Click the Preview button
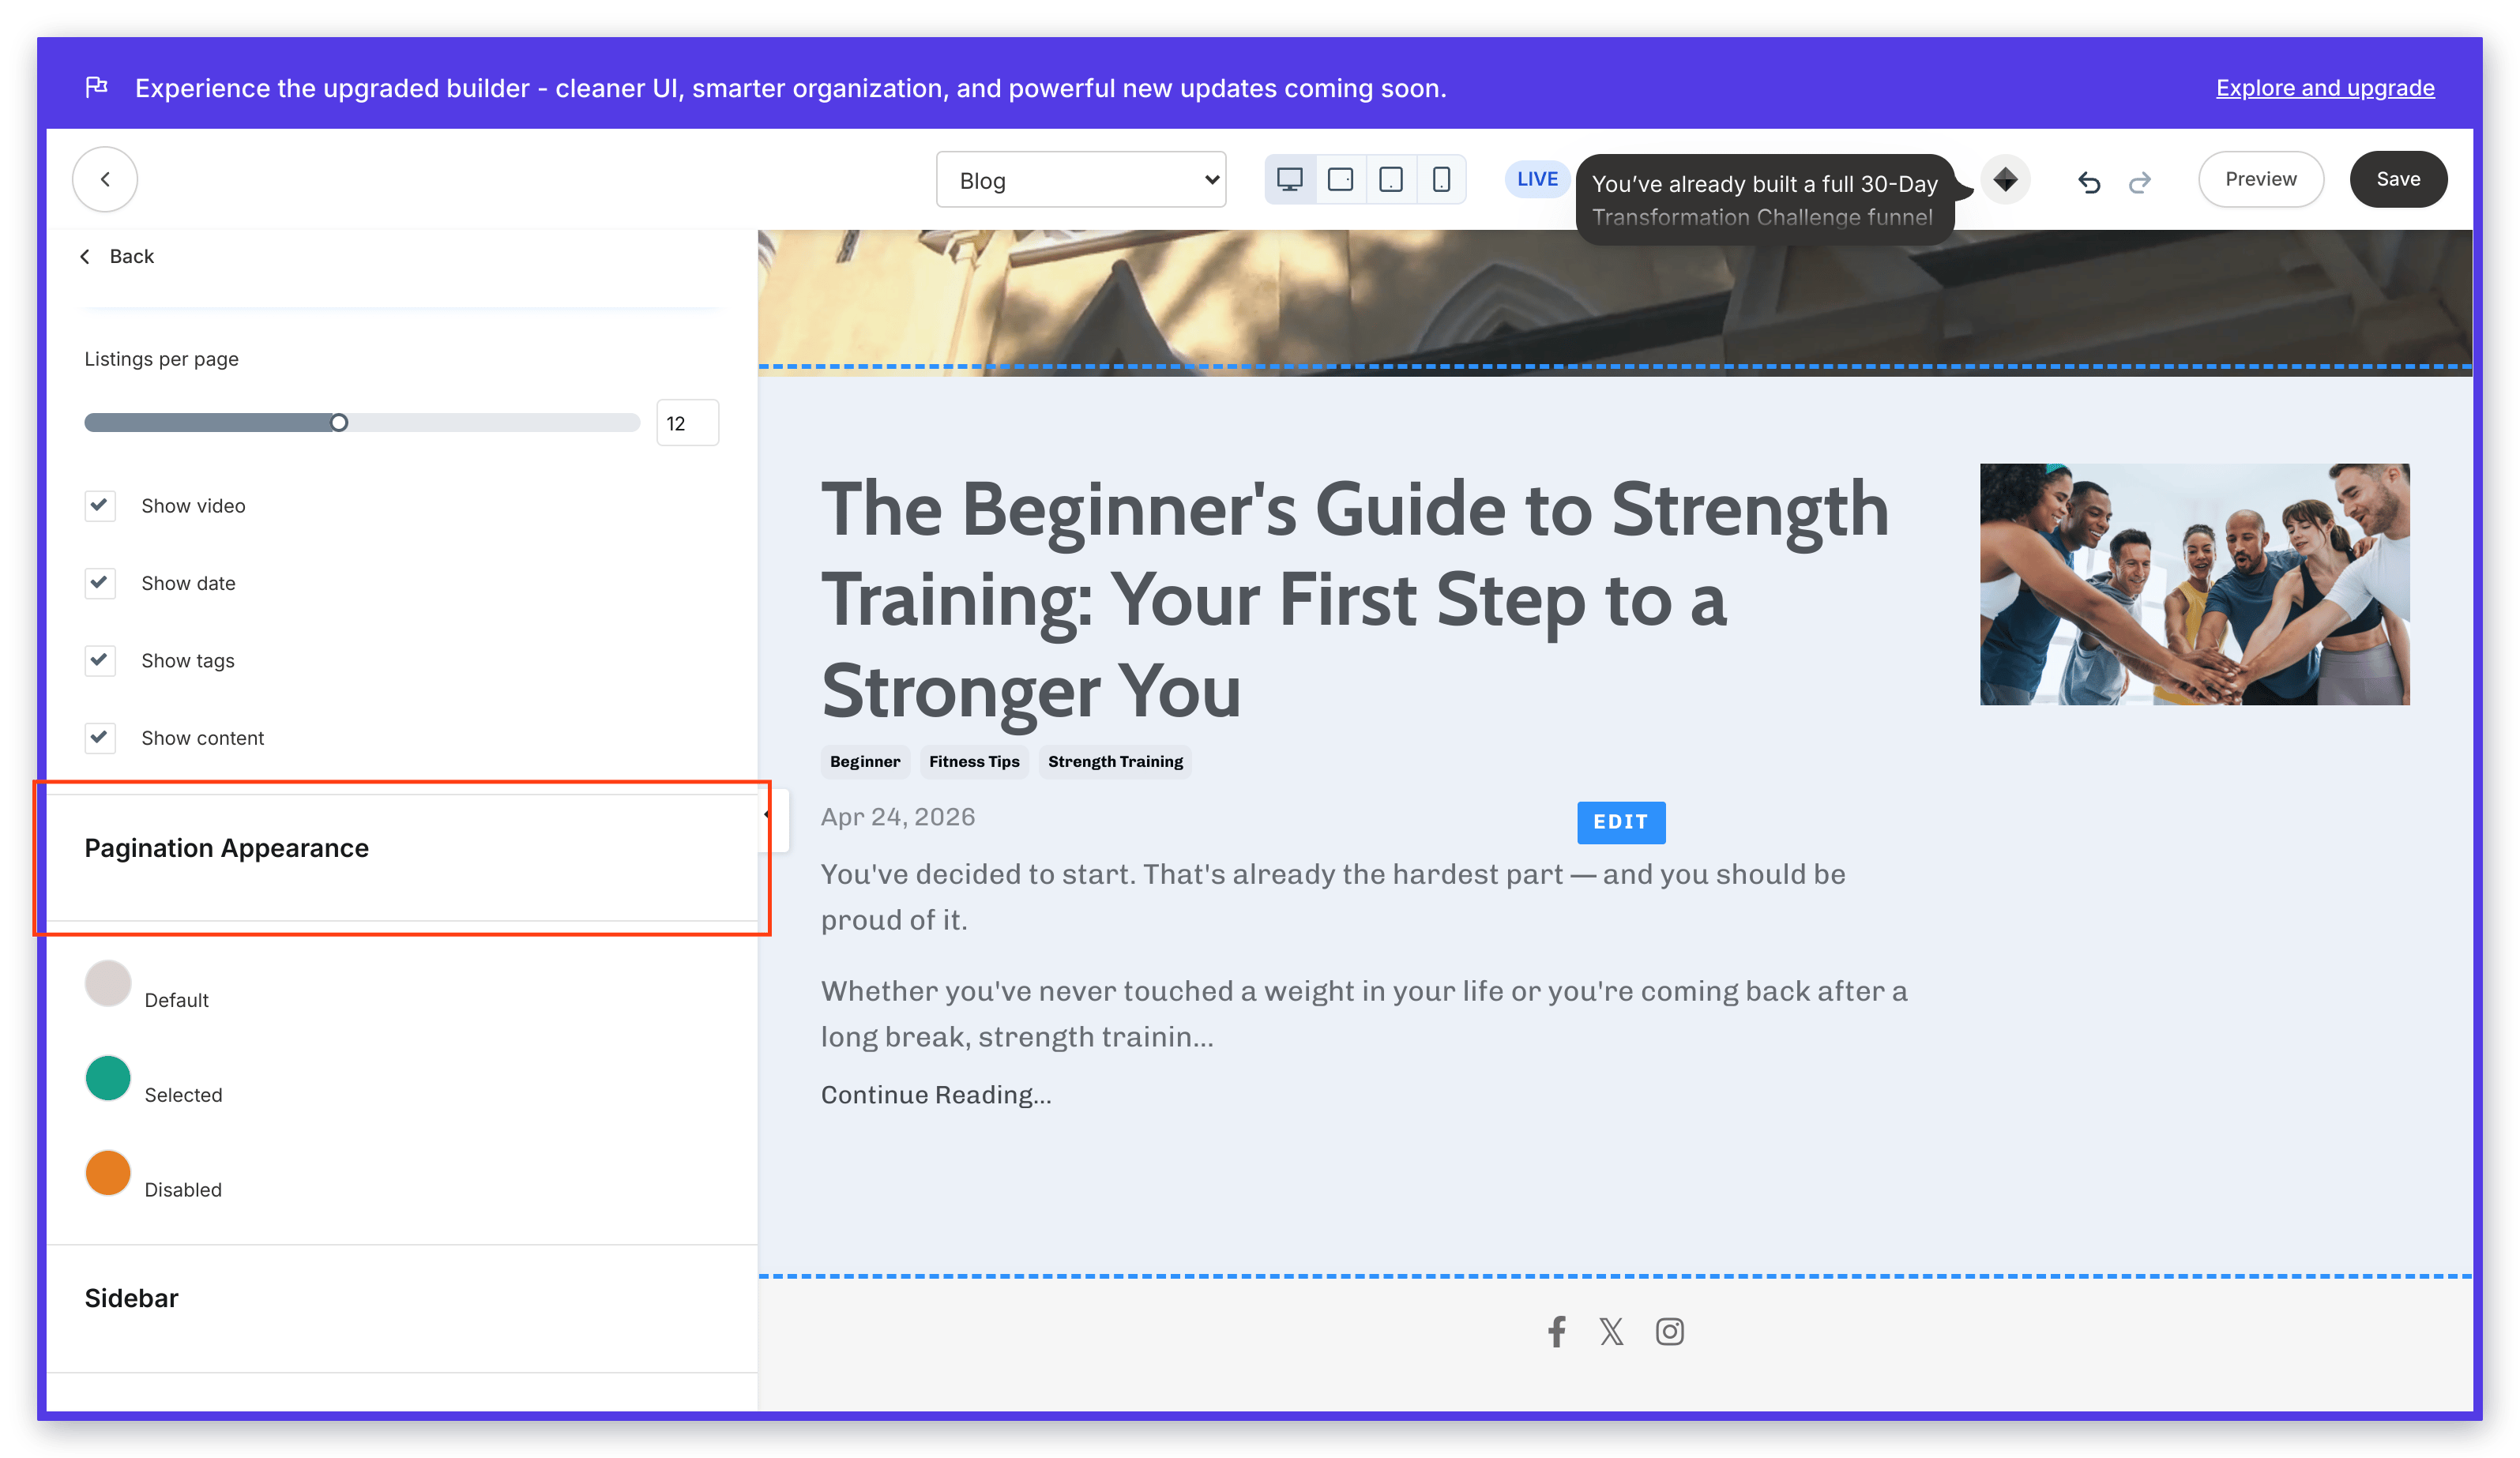This screenshot has width=2520, height=1458. click(x=2260, y=179)
